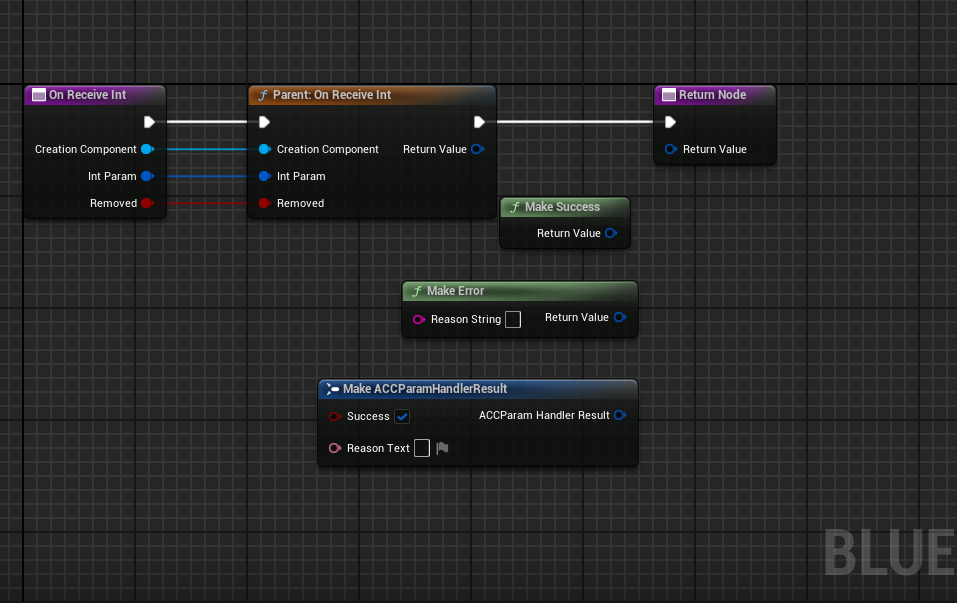Click the advanced display flag beside Reason Text
Viewport: 957px width, 603px height.
[x=441, y=448]
